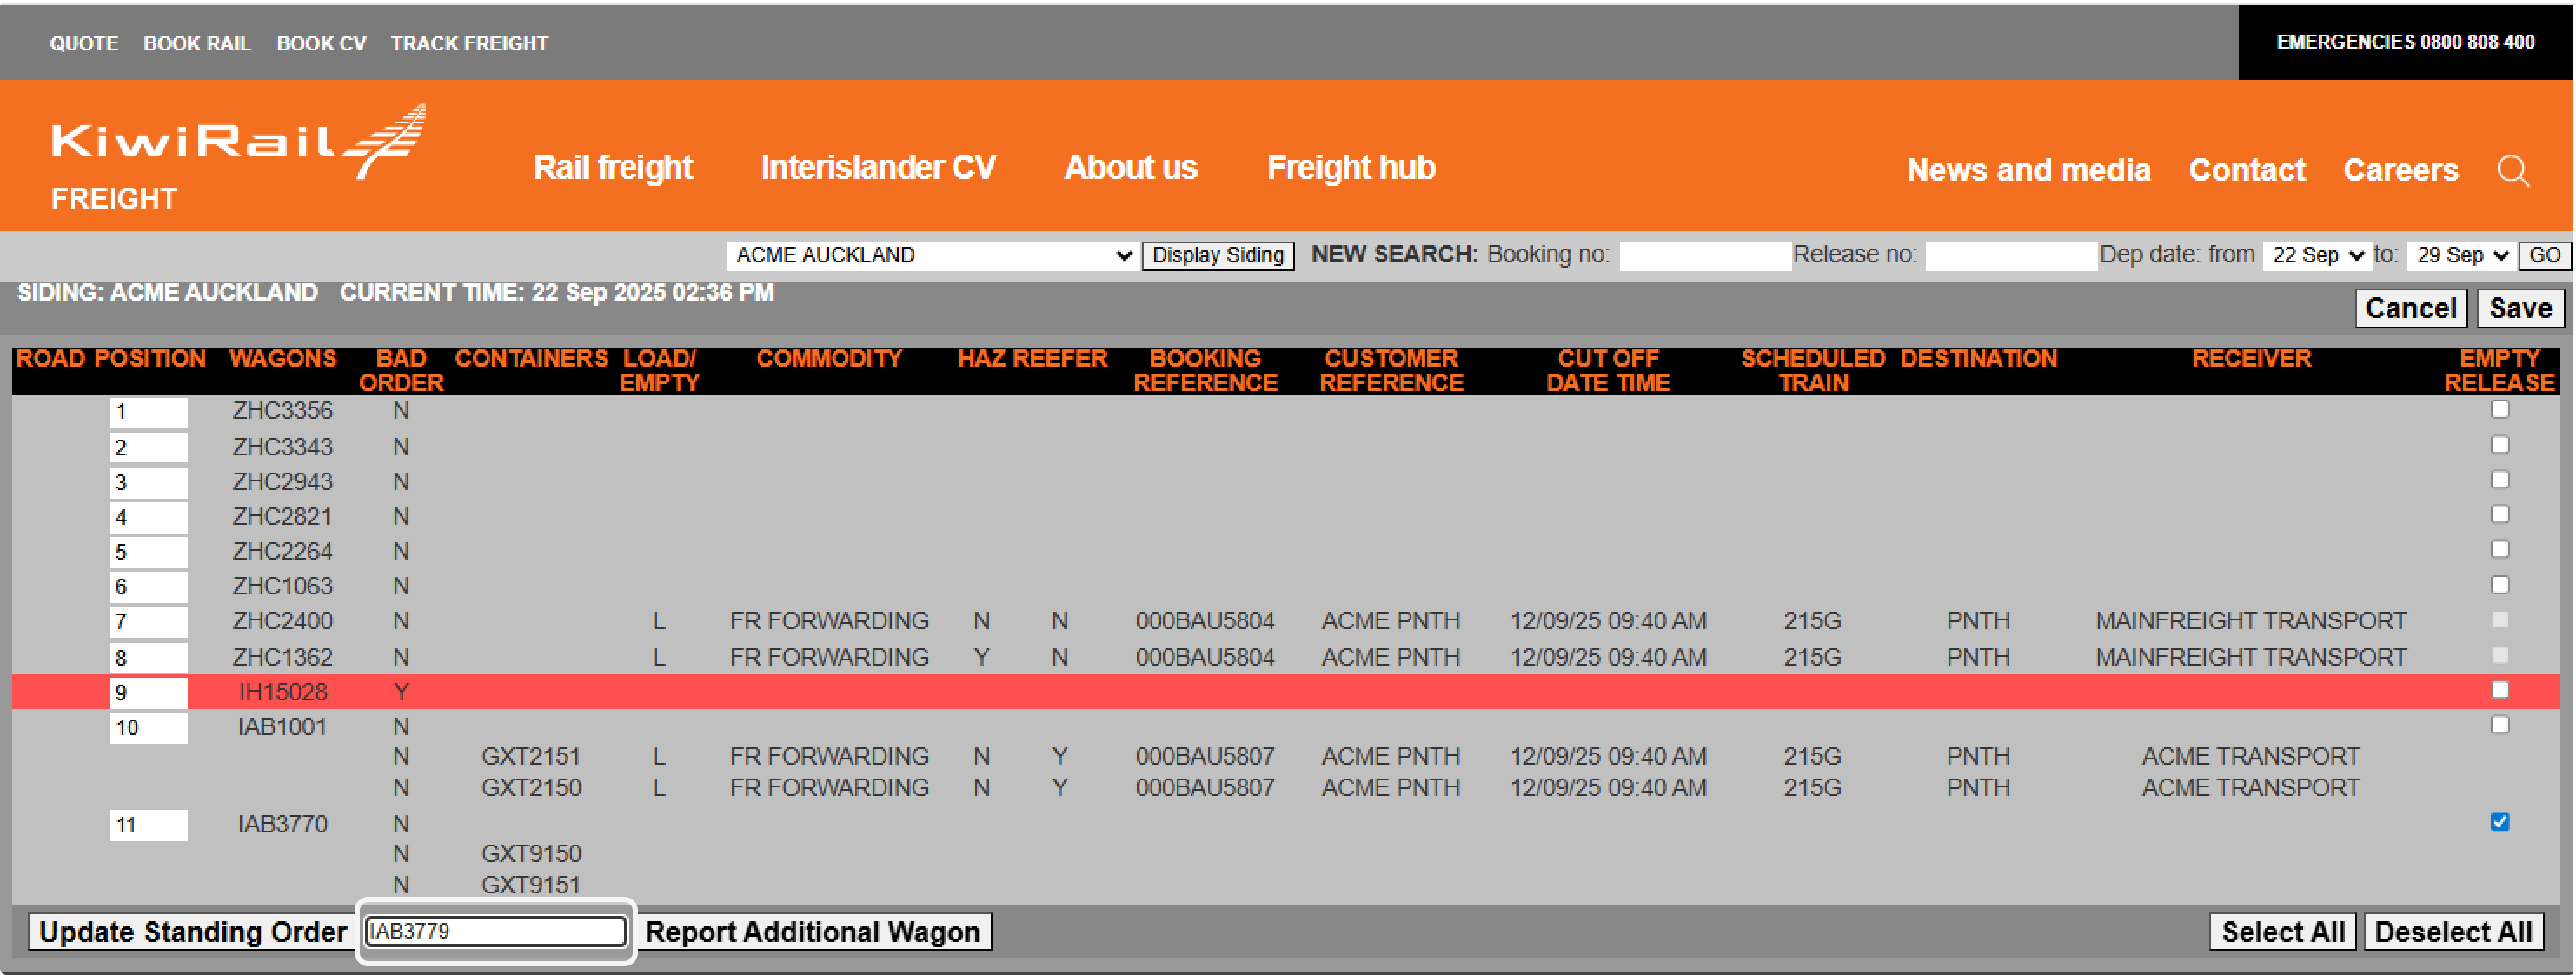Open the Freight hub menu

[1350, 168]
